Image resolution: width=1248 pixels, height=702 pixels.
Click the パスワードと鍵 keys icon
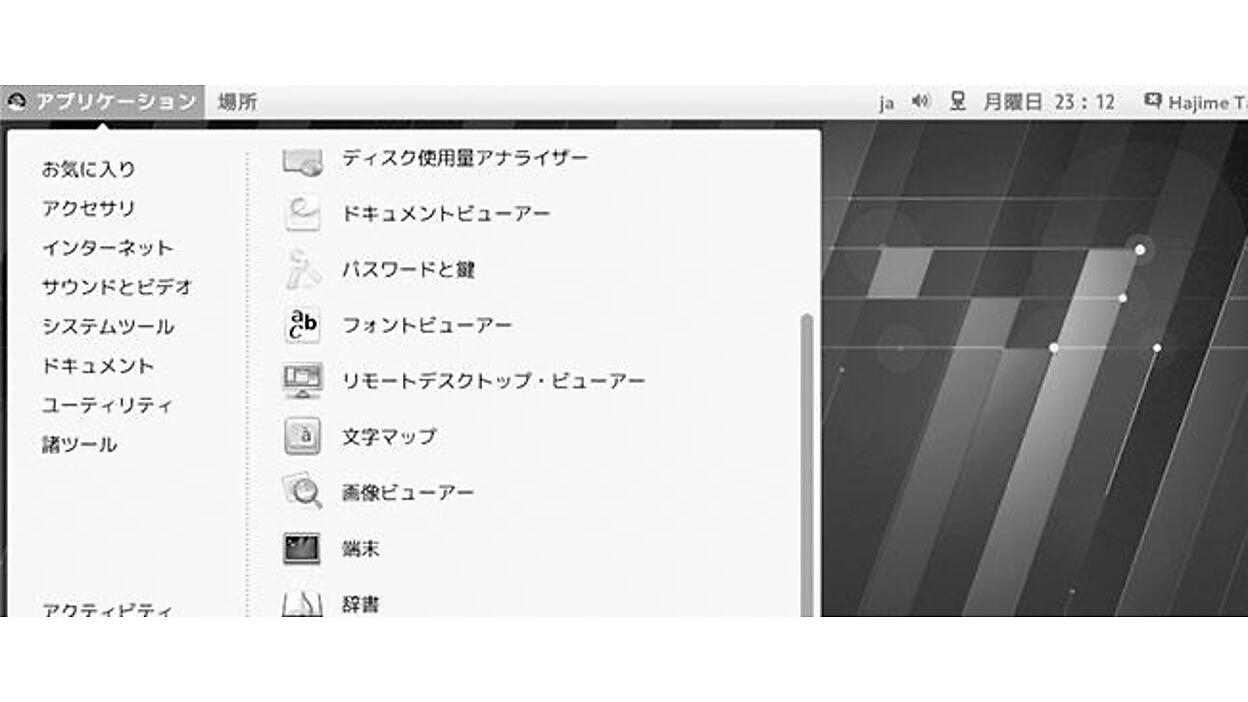[x=302, y=270]
